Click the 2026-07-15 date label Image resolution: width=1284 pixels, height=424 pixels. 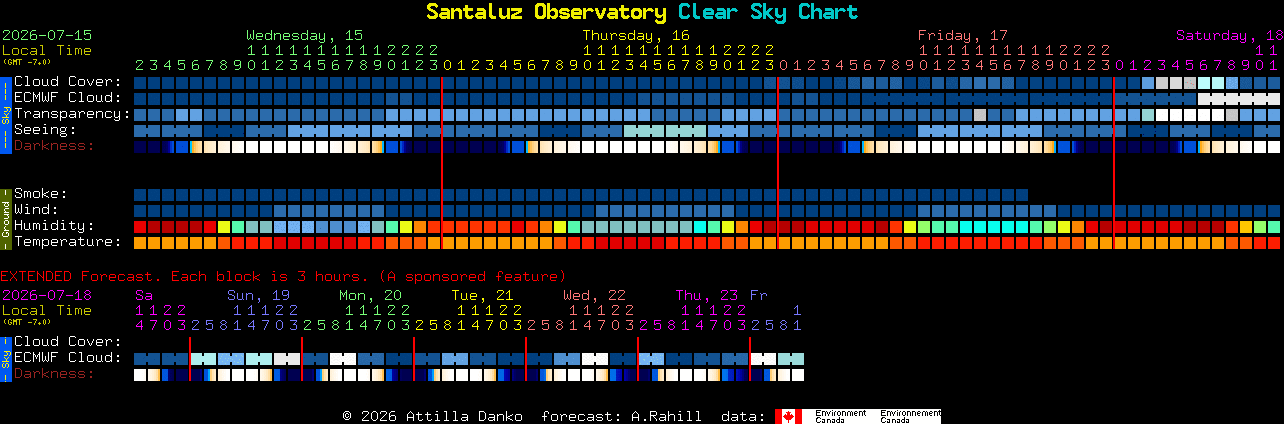click(47, 34)
